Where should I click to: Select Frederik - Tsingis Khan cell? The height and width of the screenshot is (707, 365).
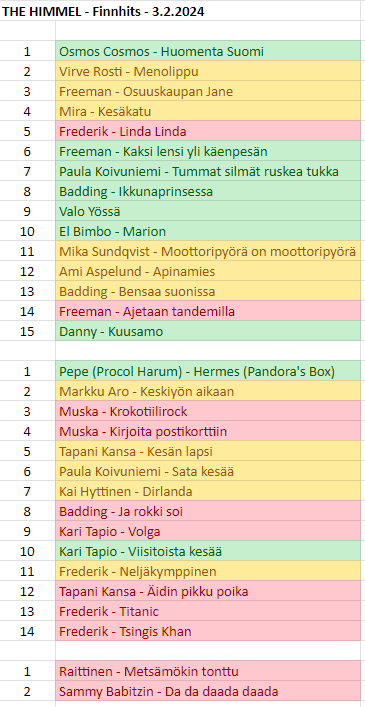tap(208, 631)
